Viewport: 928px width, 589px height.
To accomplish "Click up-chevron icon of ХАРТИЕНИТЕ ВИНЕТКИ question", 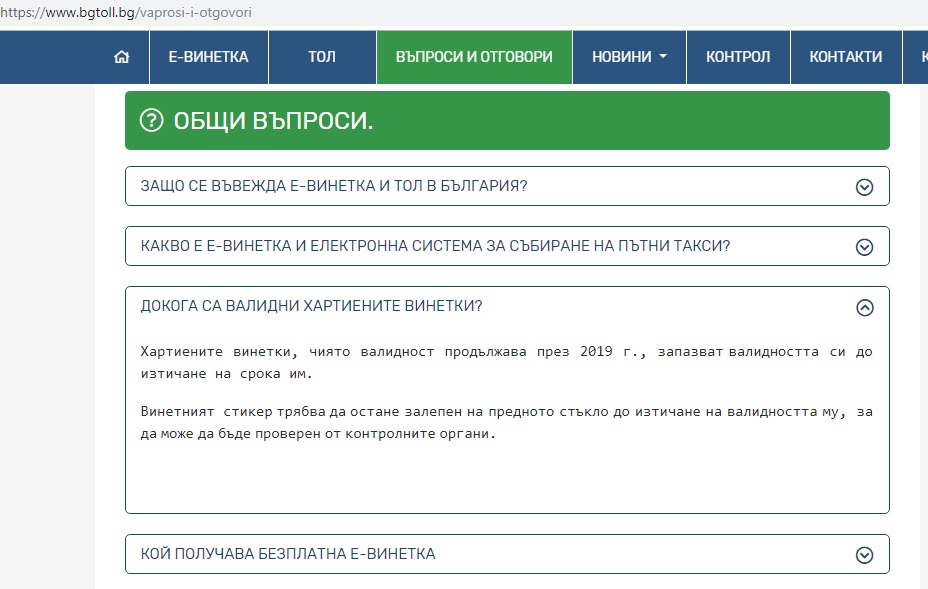I will 865,307.
